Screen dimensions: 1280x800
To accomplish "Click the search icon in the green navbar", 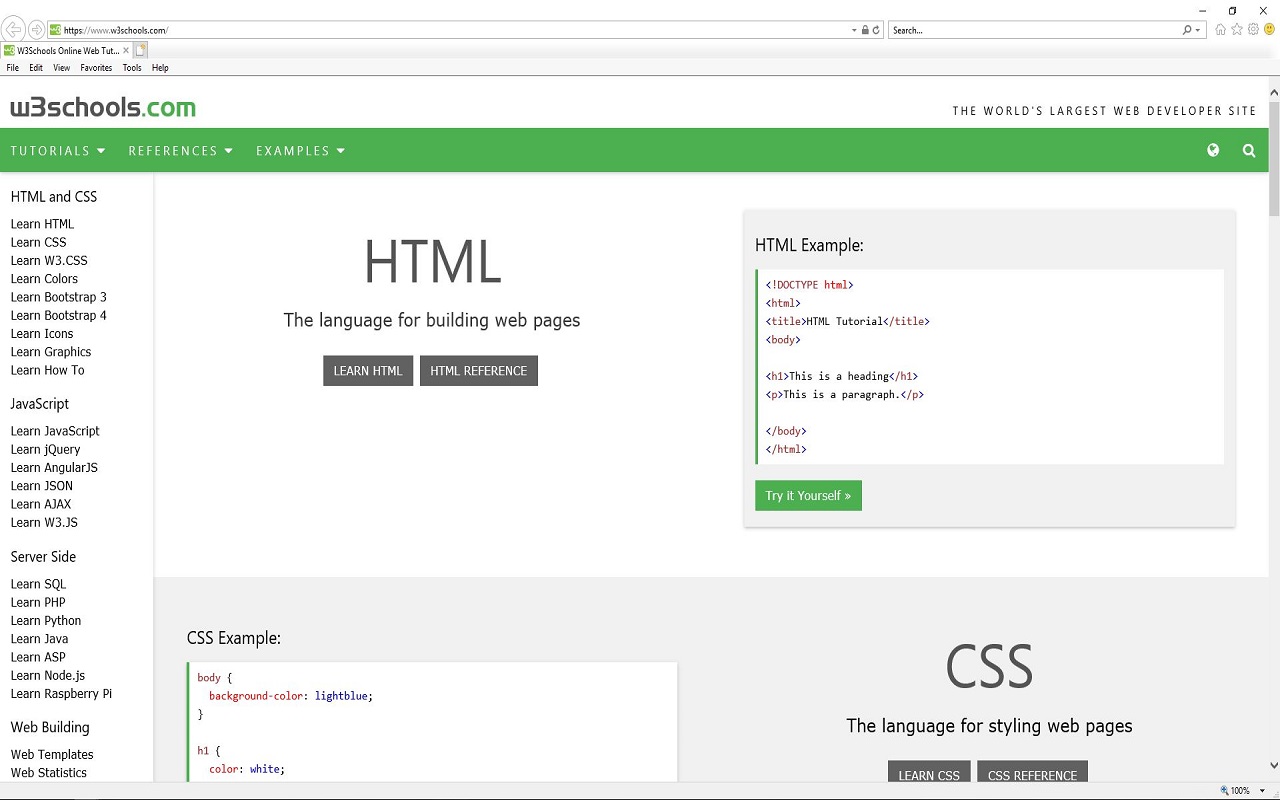I will click(x=1249, y=151).
